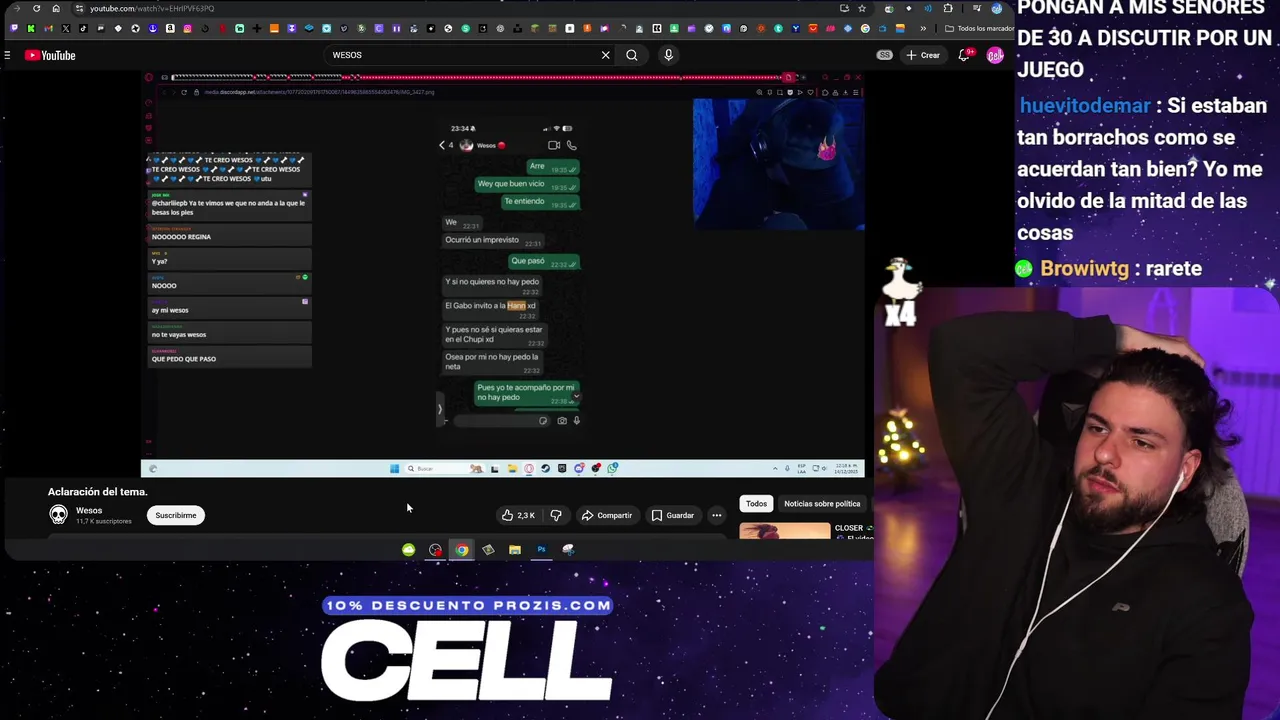
Task: Clear the WESOS search text
Action: click(x=605, y=55)
